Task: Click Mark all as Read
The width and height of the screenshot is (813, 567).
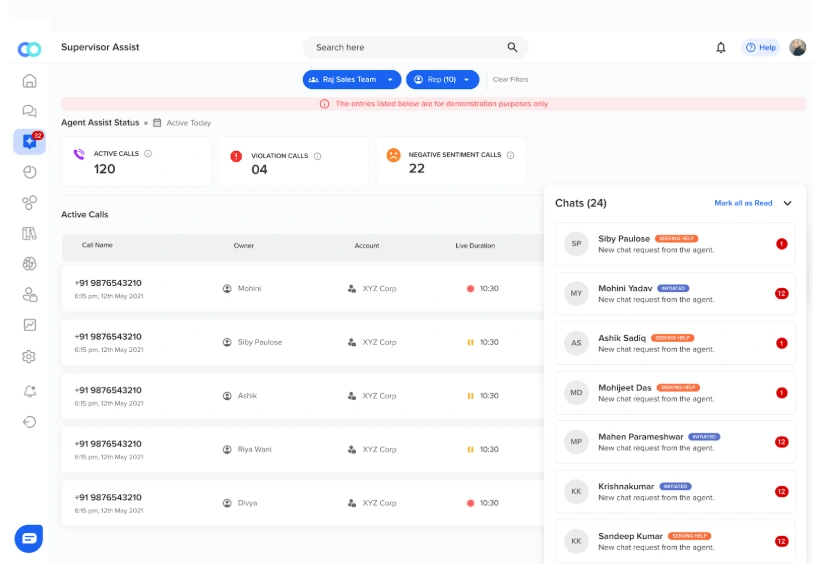Action: [743, 203]
